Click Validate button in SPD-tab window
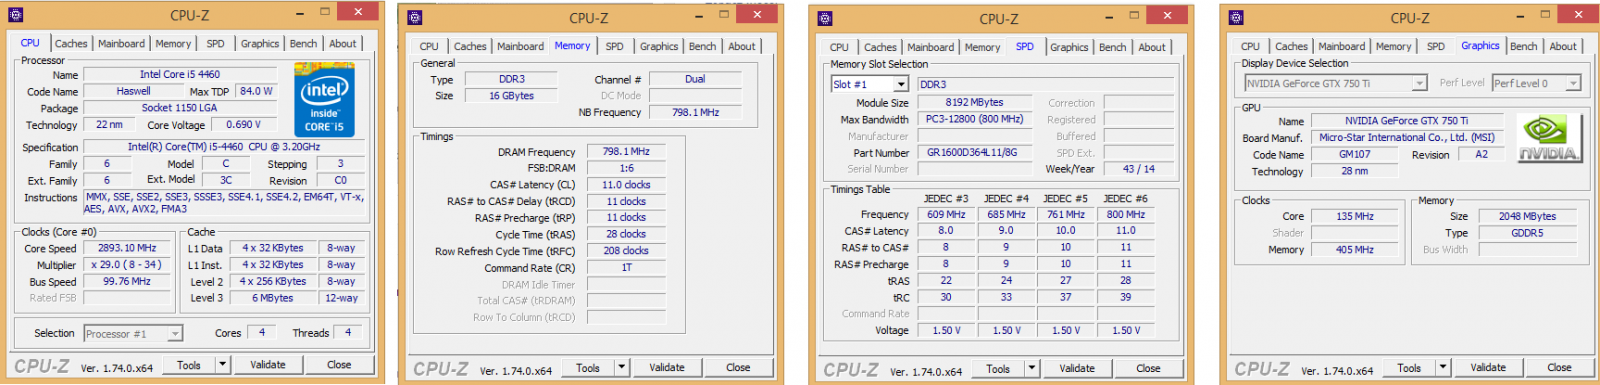Viewport: 1600px width, 385px height. click(1077, 368)
